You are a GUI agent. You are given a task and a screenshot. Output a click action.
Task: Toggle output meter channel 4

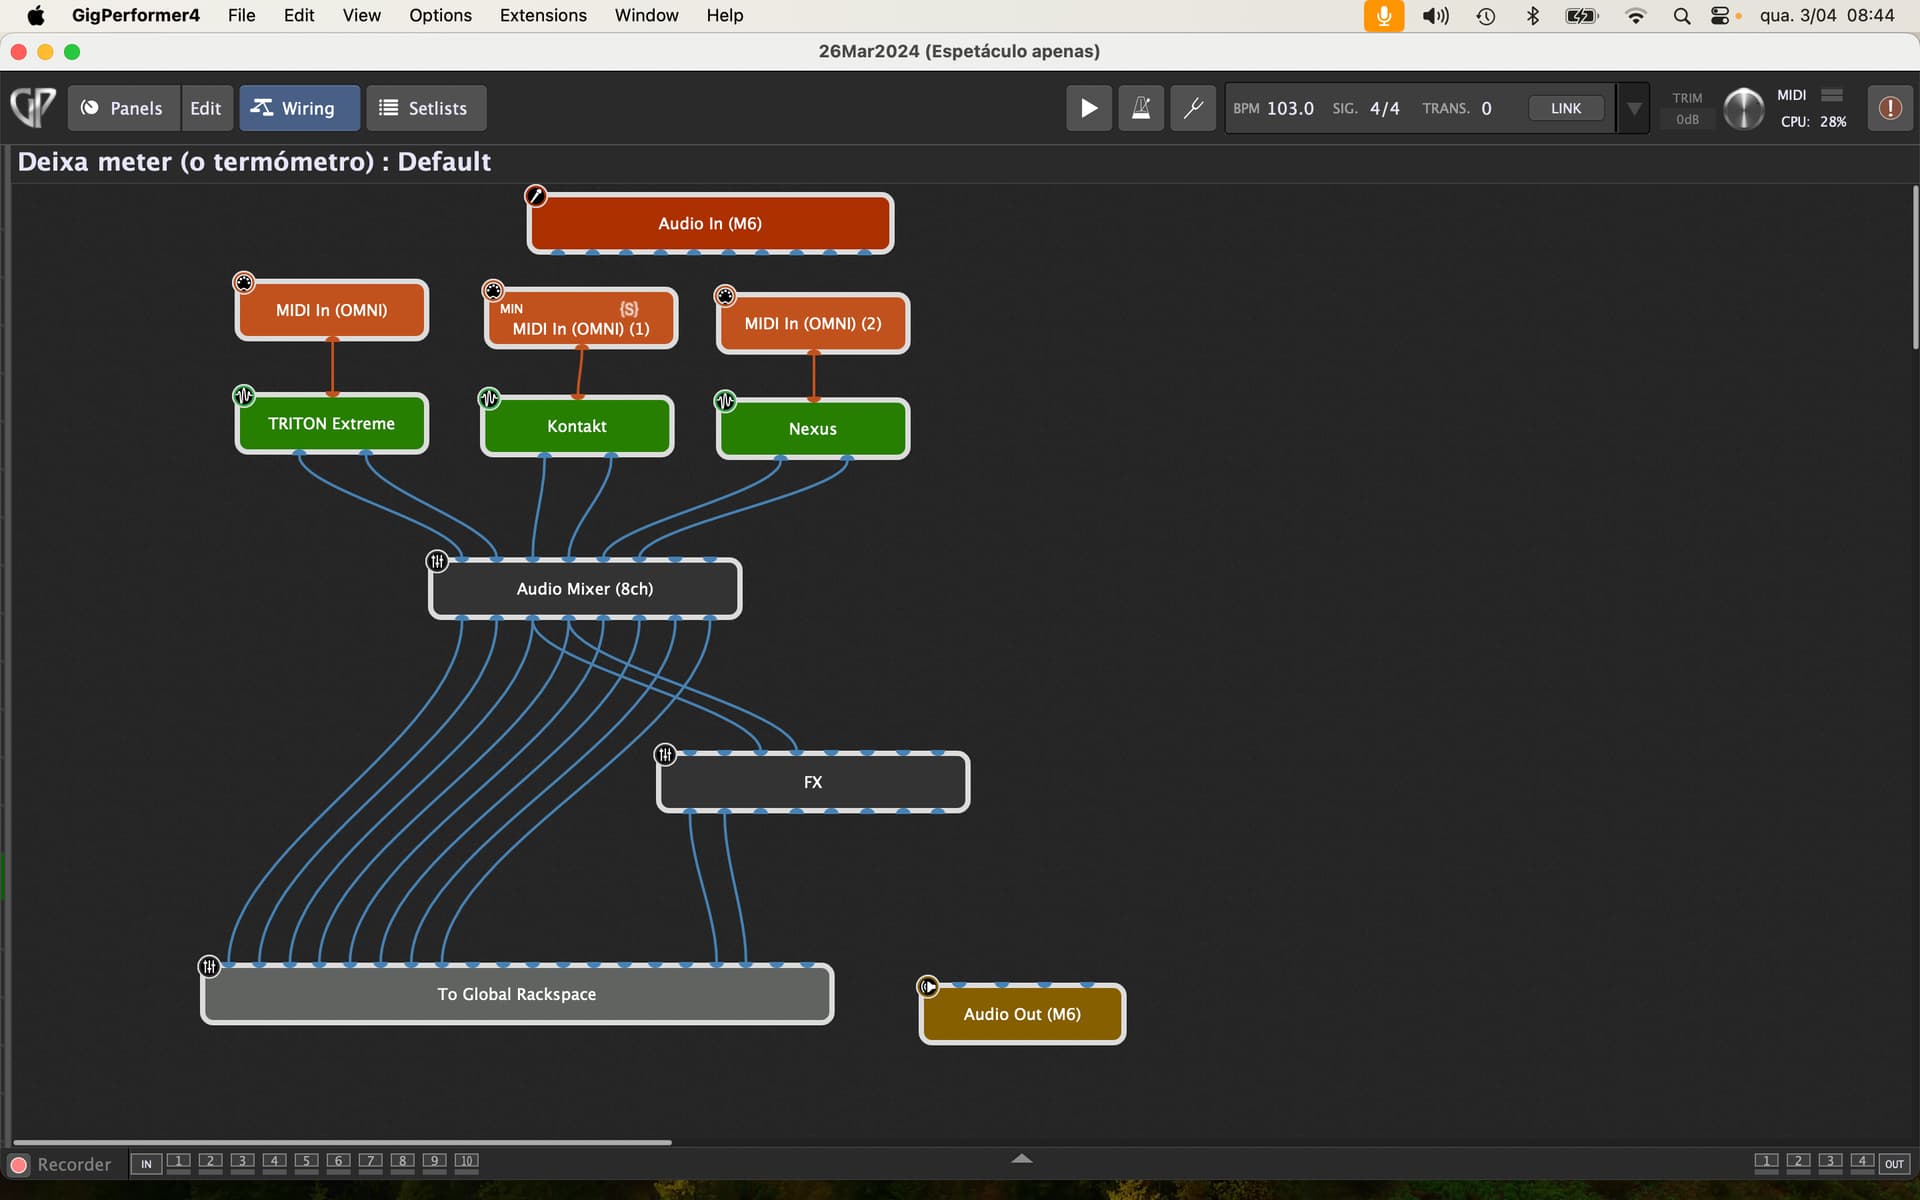pos(1862,1162)
